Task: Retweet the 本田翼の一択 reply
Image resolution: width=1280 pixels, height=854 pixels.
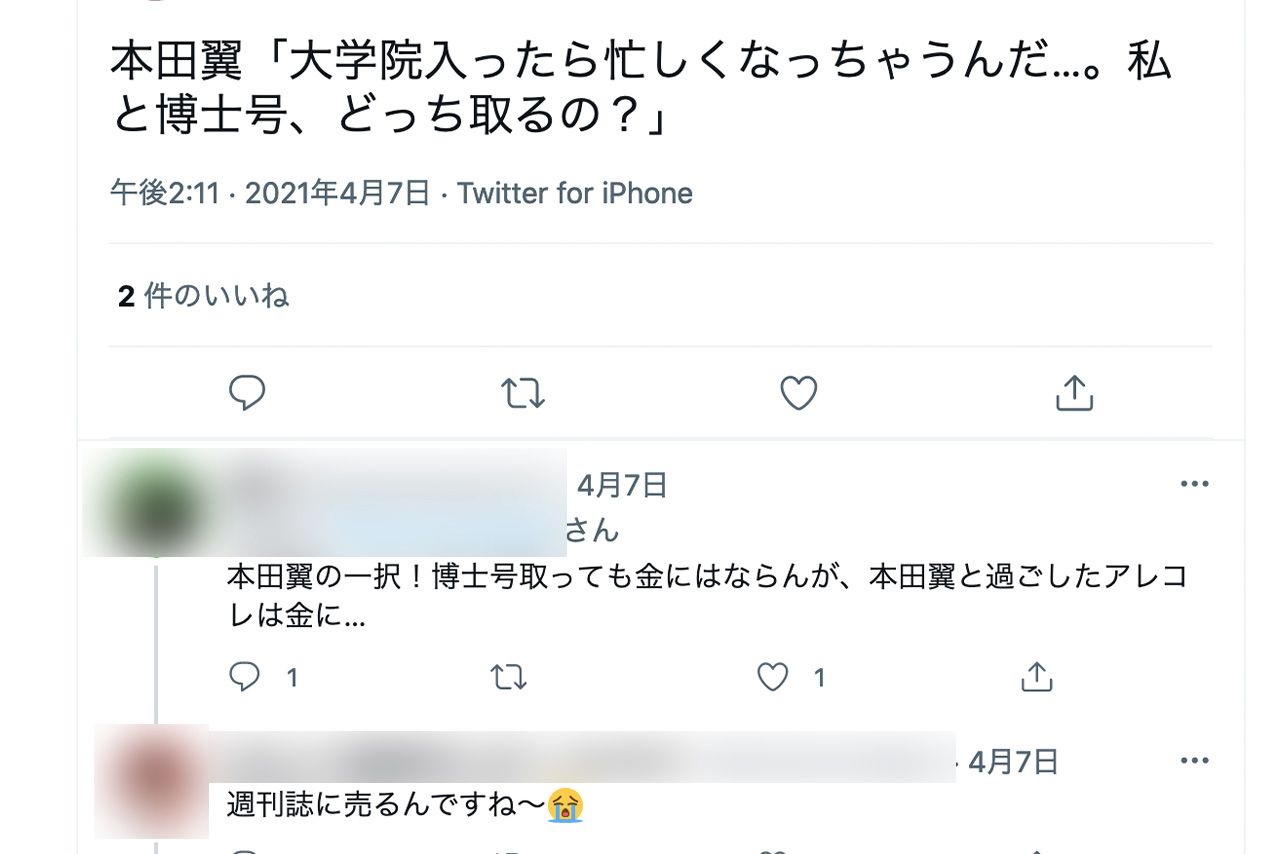Action: (510, 677)
